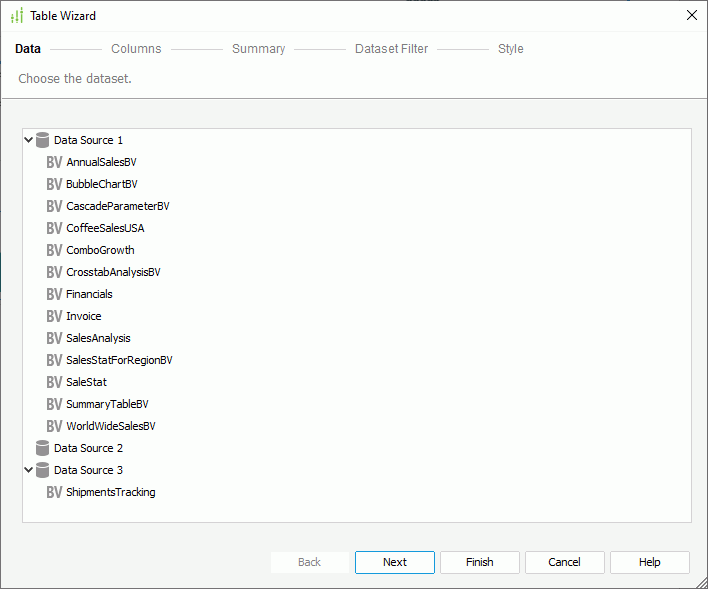Click the BV icon beside BubbleChartBV
The height and width of the screenshot is (589, 708).
pyautogui.click(x=54, y=184)
